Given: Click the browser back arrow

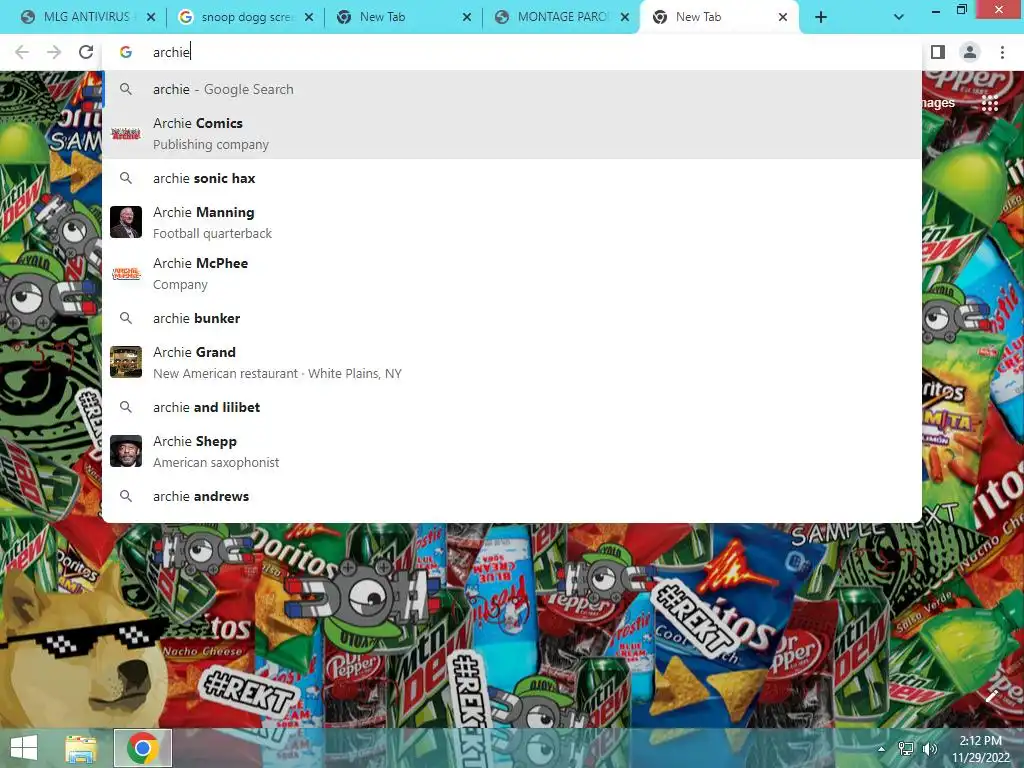Looking at the screenshot, I should [22, 52].
